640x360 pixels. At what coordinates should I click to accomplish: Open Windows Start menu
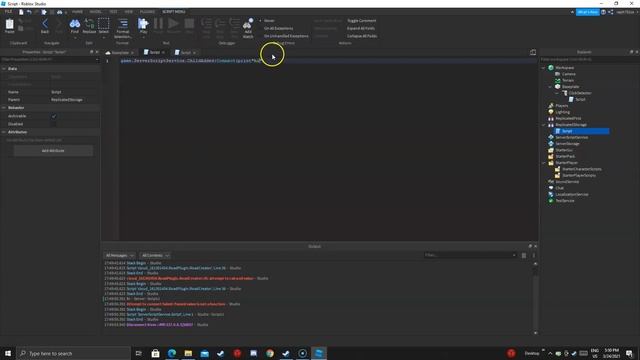click(8, 353)
